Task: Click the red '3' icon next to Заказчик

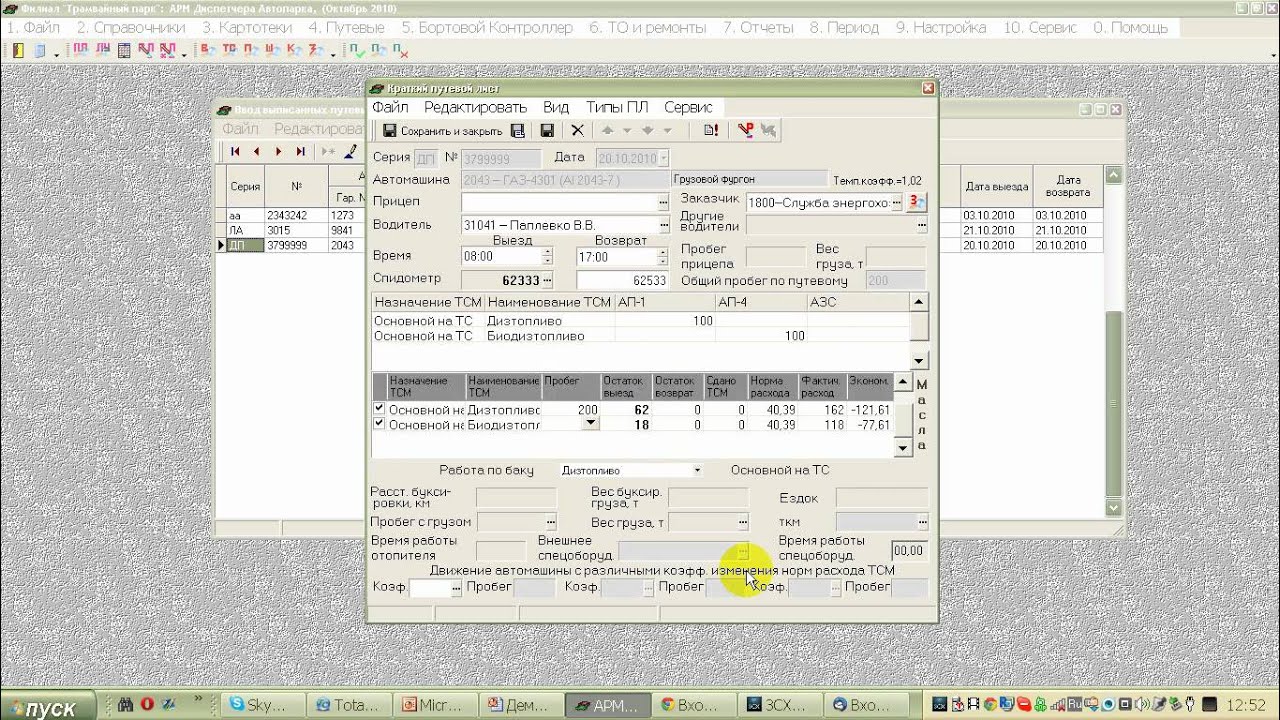Action: click(916, 202)
